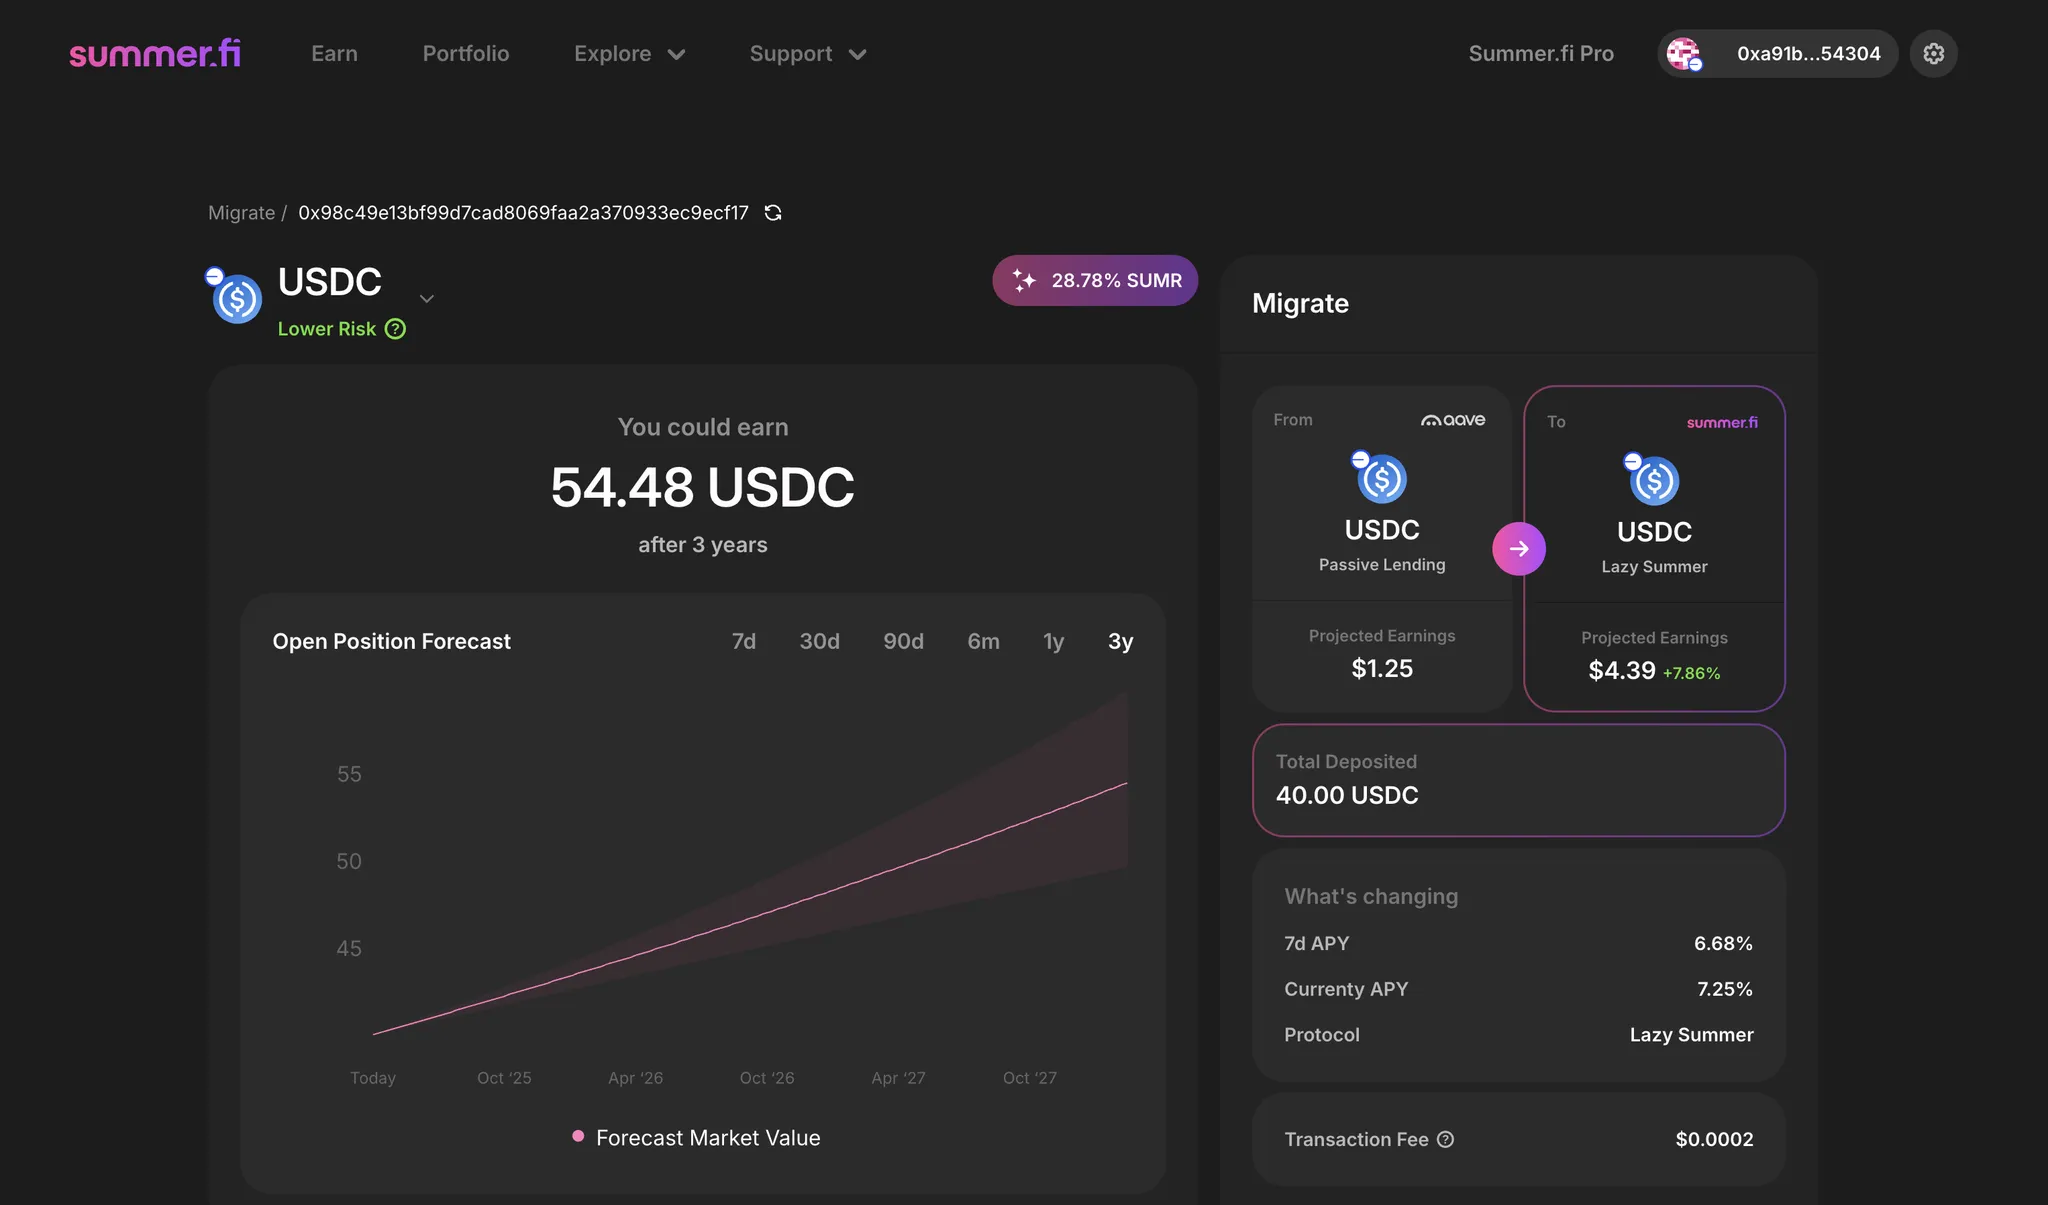Go to the Earn page

click(x=334, y=54)
